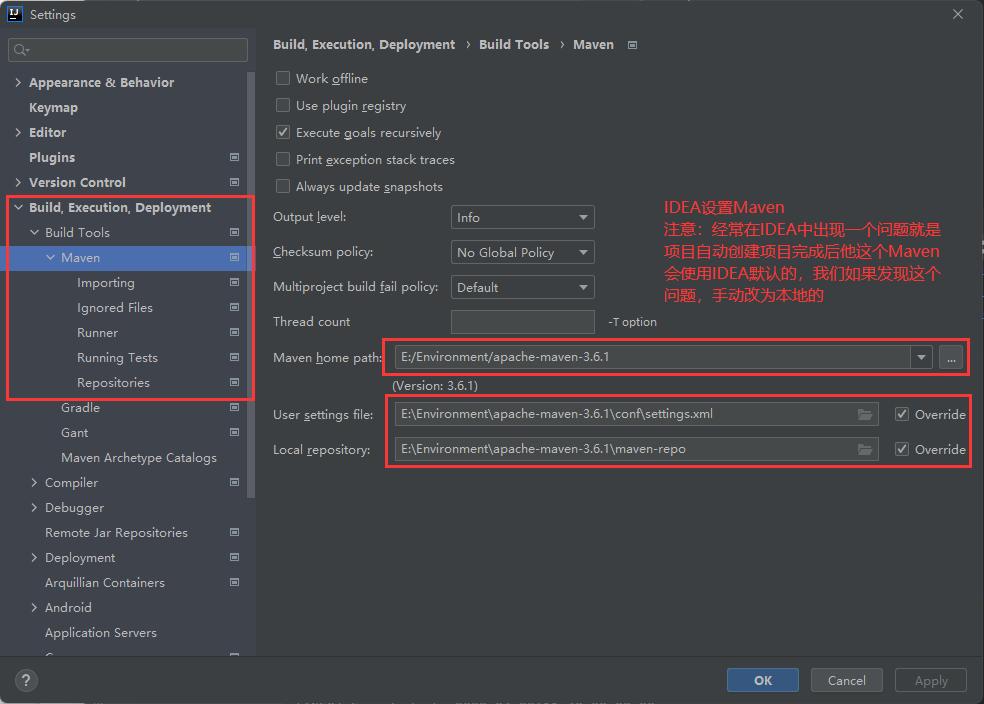Open the help question mark button
Screen dimensions: 984x704
(26, 680)
